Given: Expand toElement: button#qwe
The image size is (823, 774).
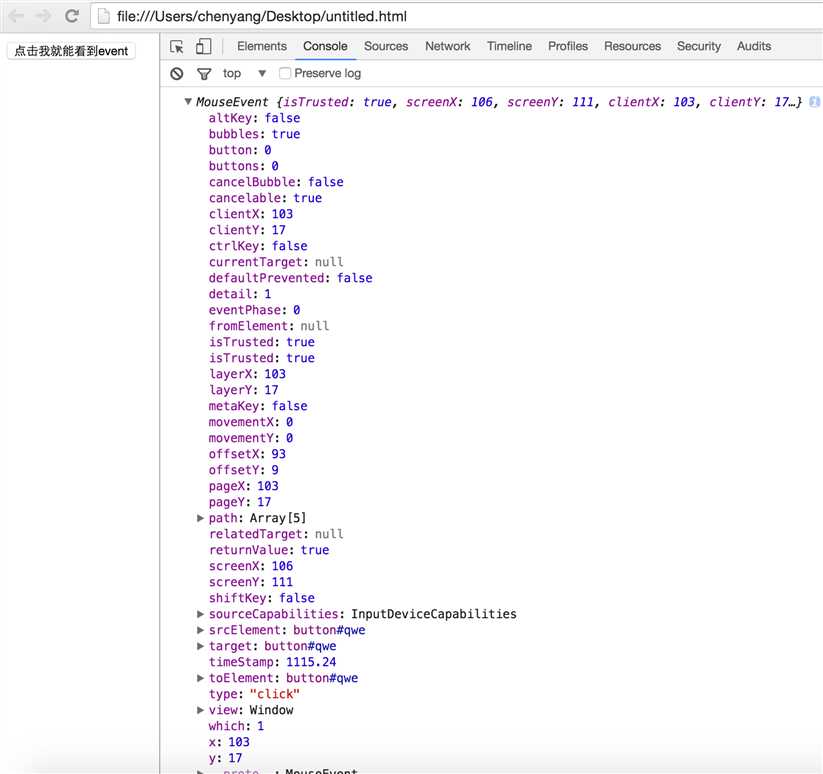Looking at the screenshot, I should click(x=200, y=678).
